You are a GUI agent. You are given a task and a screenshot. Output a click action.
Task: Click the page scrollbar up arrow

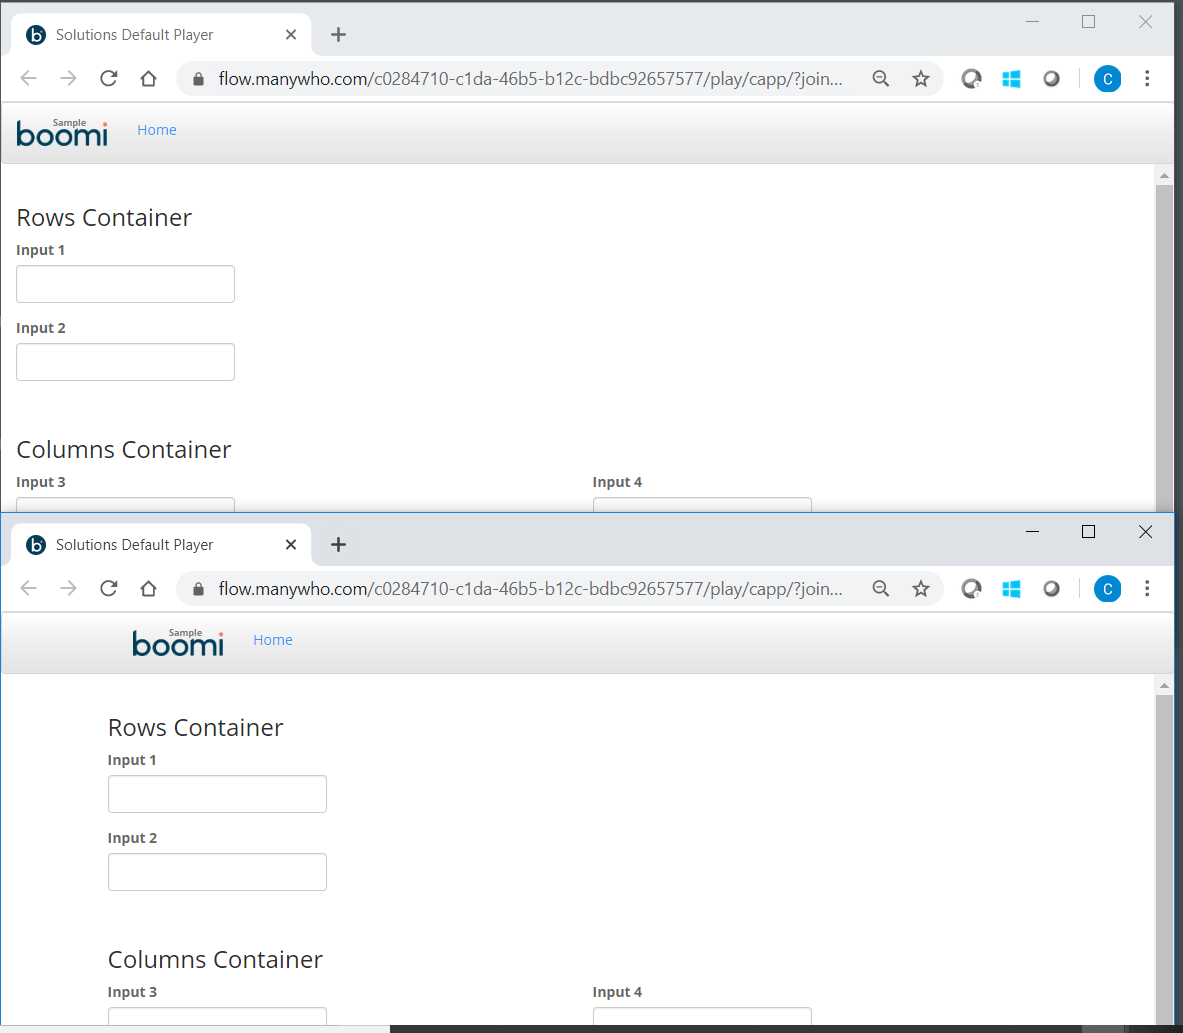click(1164, 684)
